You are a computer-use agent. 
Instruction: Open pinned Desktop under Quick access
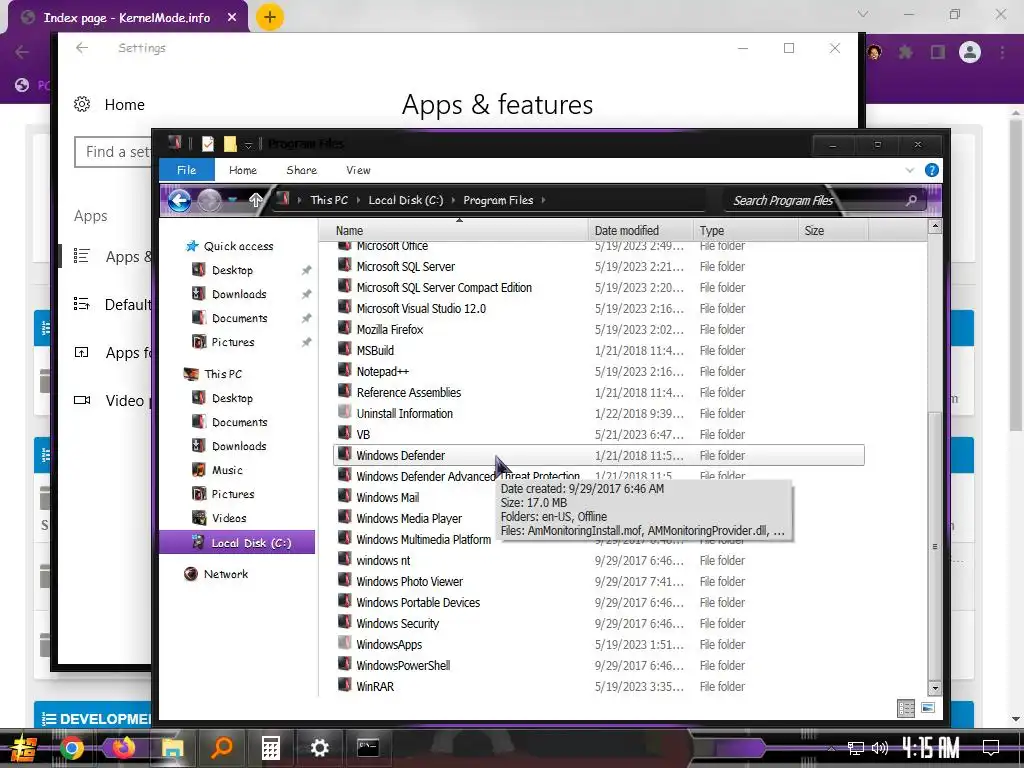tap(232, 270)
